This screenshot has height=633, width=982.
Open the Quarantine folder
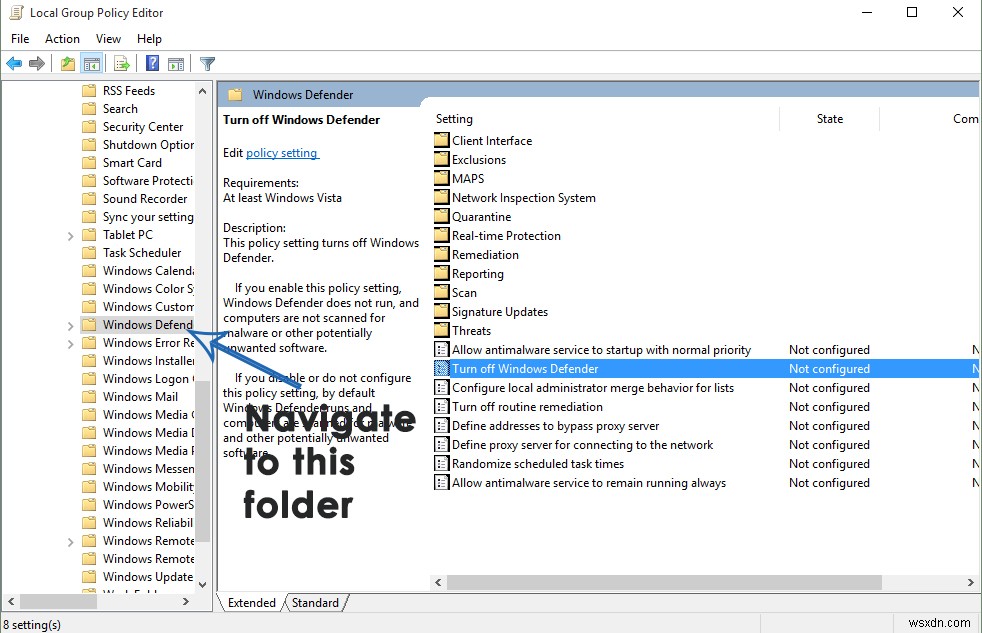pos(473,217)
